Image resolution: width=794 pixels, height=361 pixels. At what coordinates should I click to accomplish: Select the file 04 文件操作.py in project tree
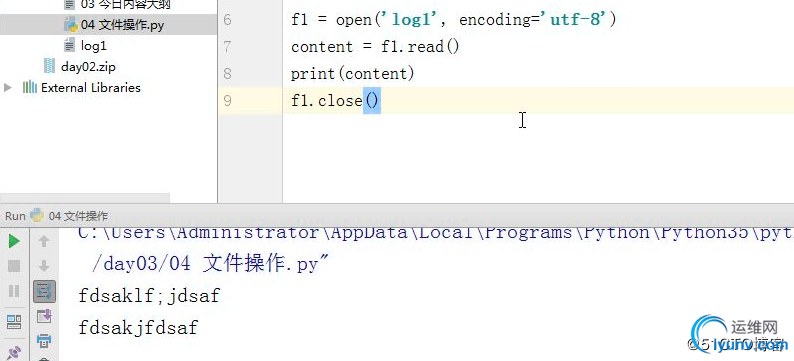122,25
